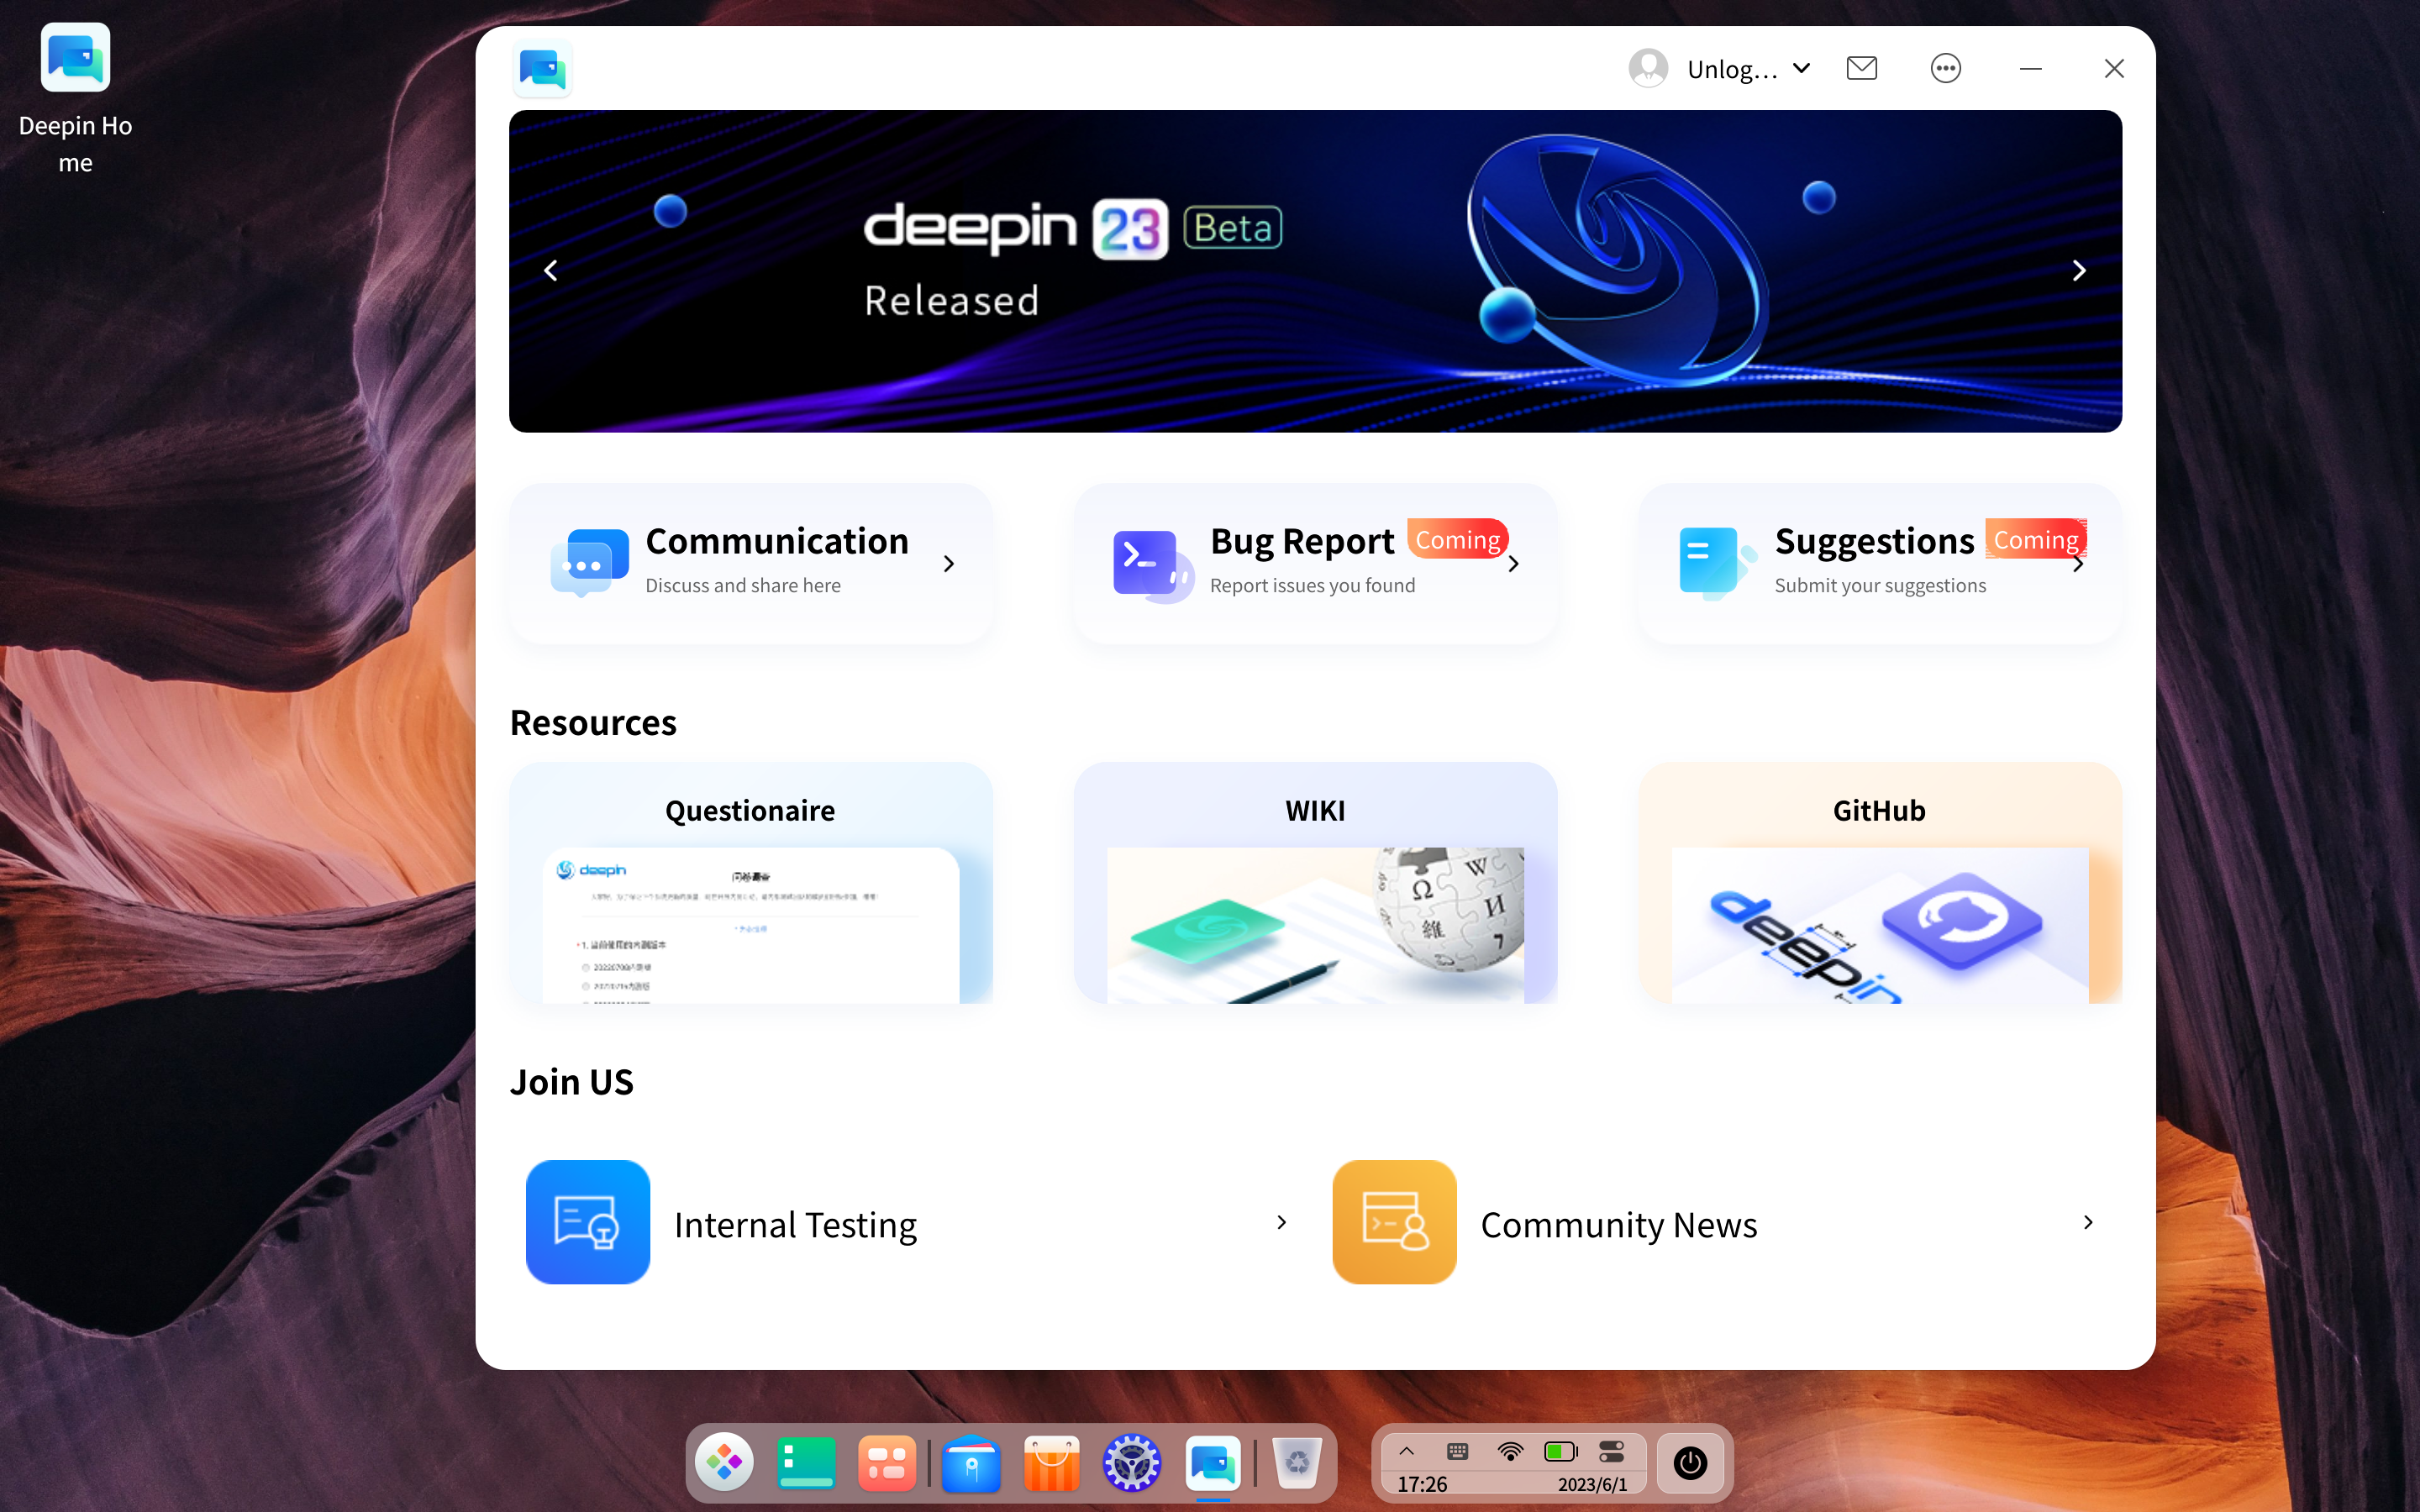Open the launcher in the dock
This screenshot has height=1512, width=2420.
click(724, 1463)
